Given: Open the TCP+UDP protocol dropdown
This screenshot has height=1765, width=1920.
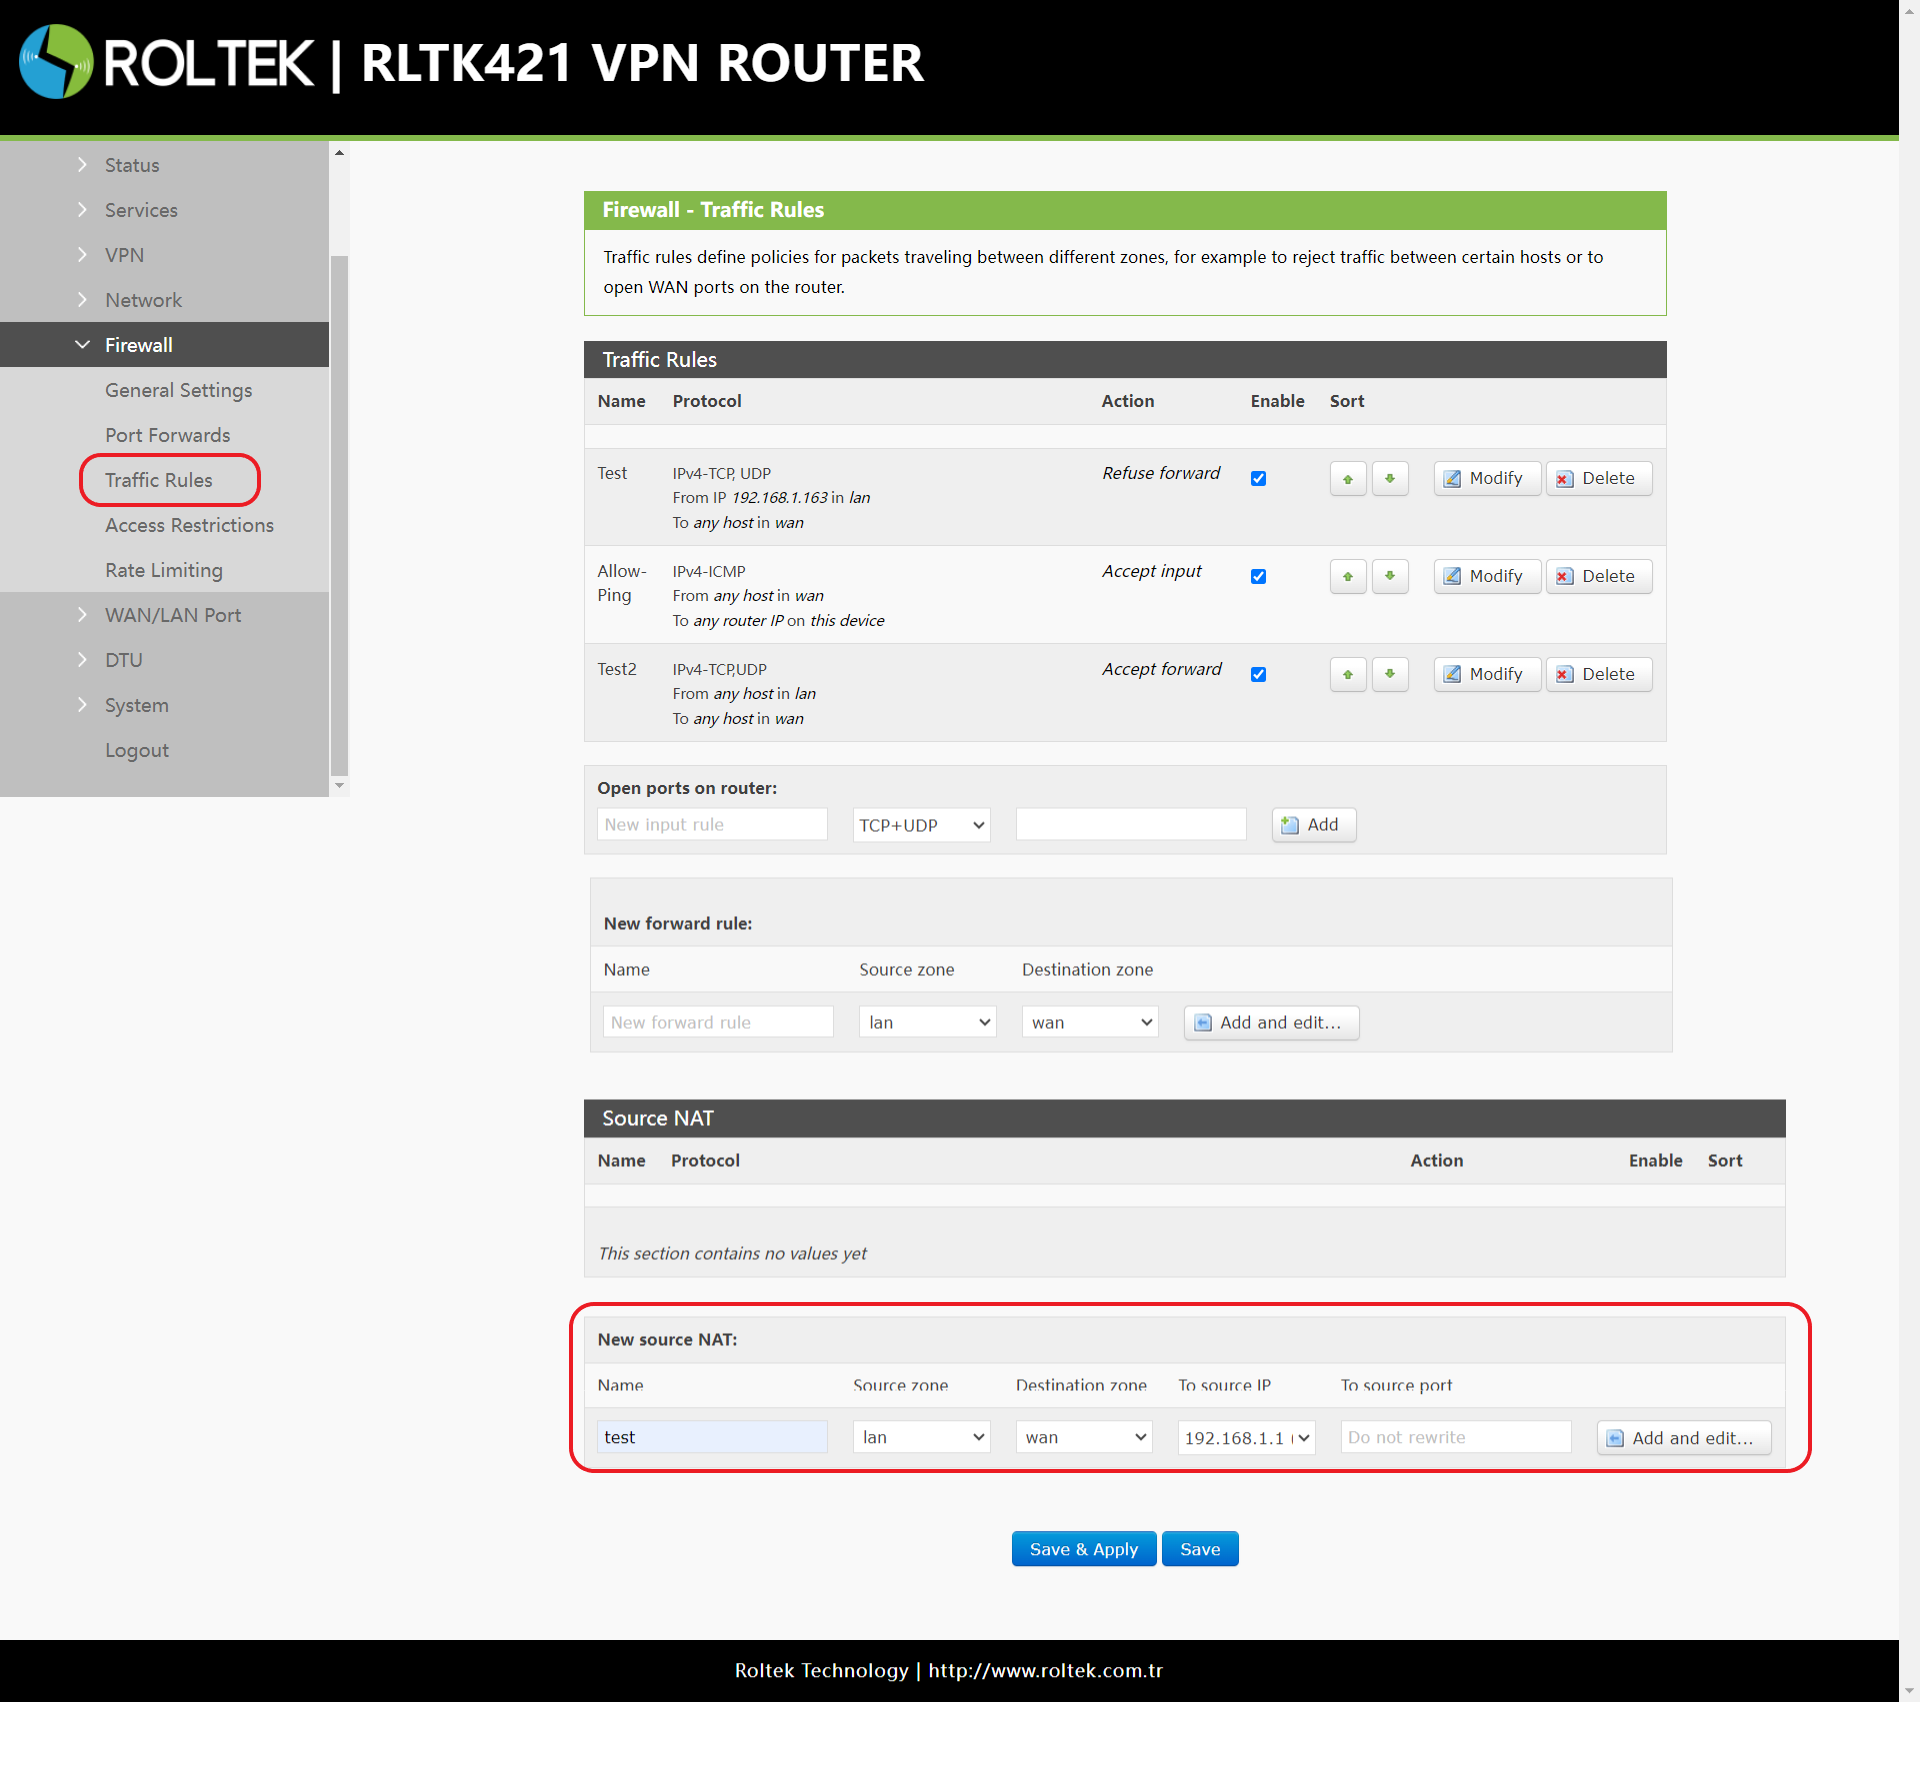Looking at the screenshot, I should 920,825.
